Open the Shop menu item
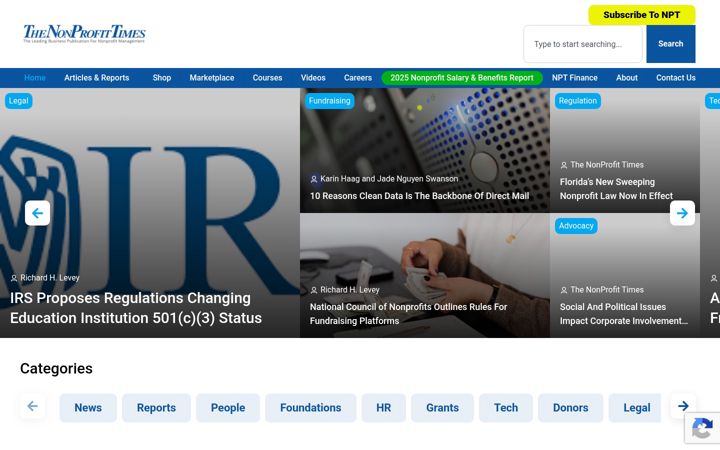 click(x=162, y=78)
